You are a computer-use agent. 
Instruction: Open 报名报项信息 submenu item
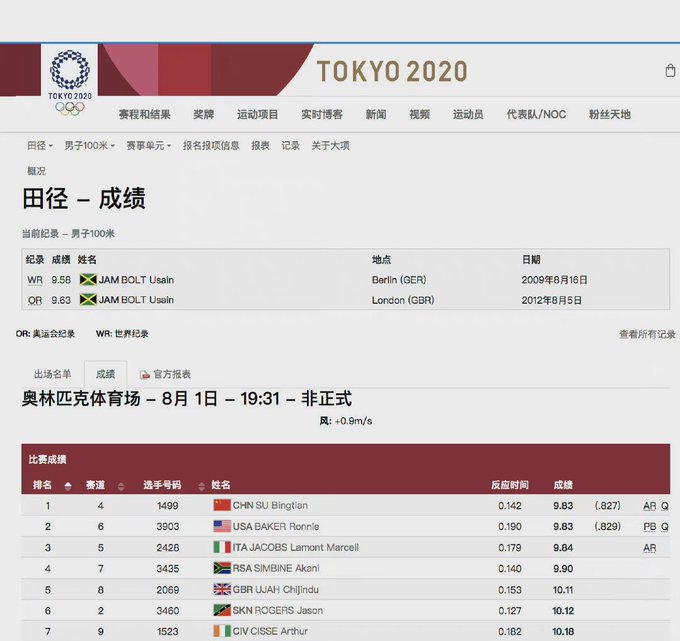click(x=211, y=146)
